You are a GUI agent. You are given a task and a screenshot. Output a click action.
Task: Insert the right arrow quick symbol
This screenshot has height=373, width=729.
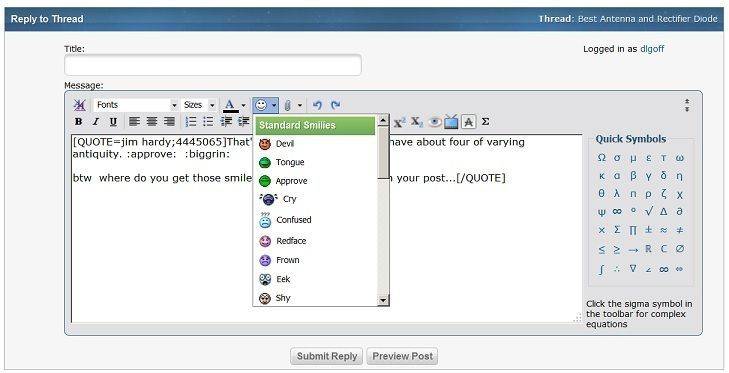[x=633, y=250]
